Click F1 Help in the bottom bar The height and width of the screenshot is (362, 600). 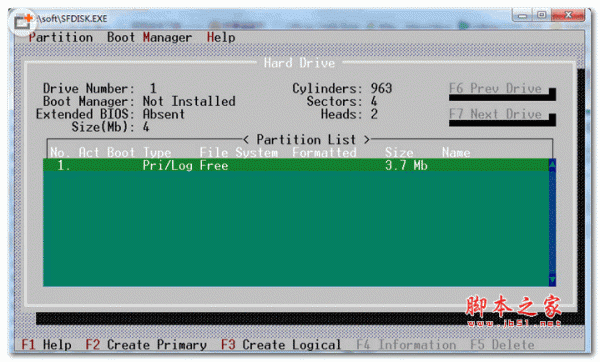(x=46, y=345)
